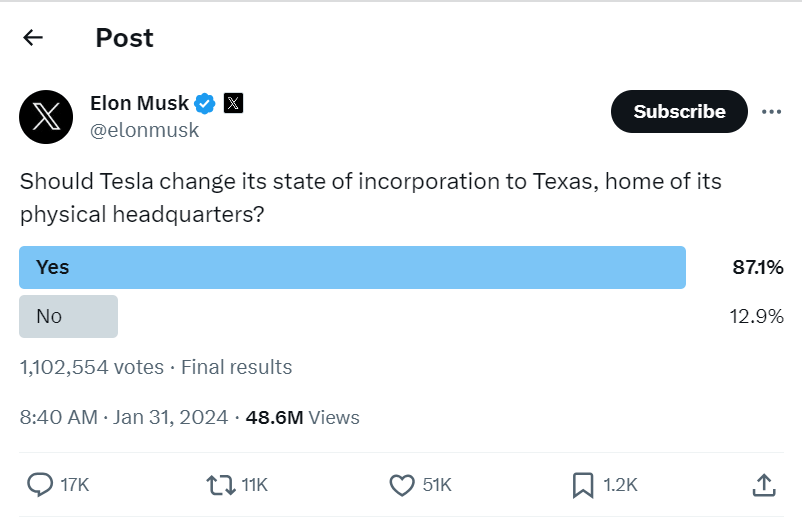
Task: Open the reply icon with 17K comments
Action: (40, 485)
